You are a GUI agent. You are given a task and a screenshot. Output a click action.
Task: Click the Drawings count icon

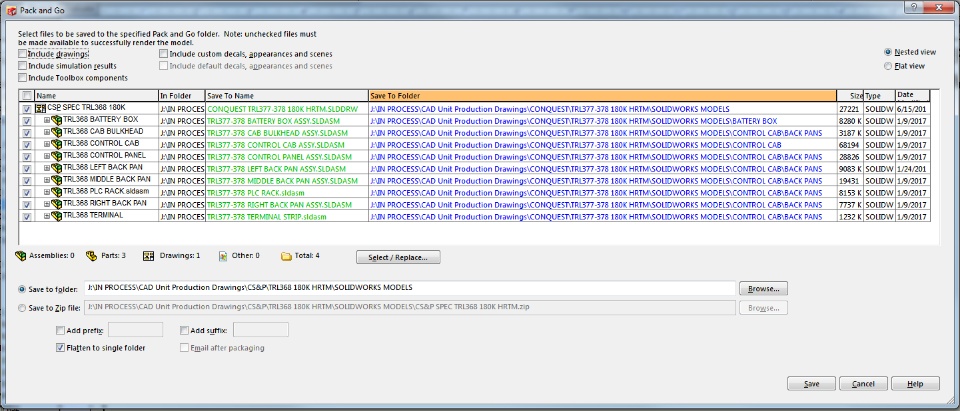click(148, 256)
